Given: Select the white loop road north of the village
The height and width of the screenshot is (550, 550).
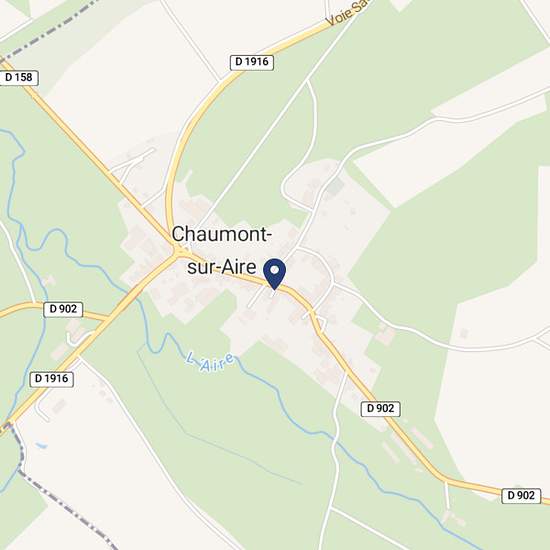Looking at the screenshot, I should point(300,147).
